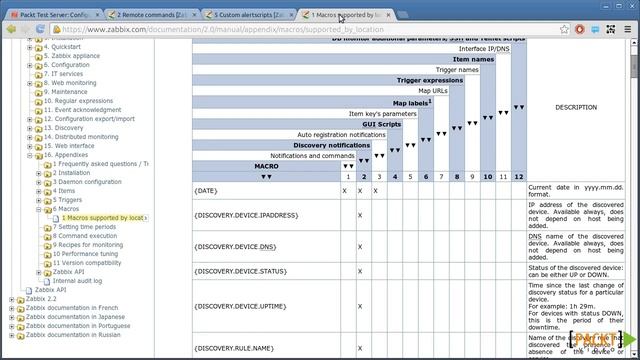Image resolution: width=640 pixels, height=360 pixels.
Task: Click the bookmark star icon in address bar
Action: coord(564,29)
